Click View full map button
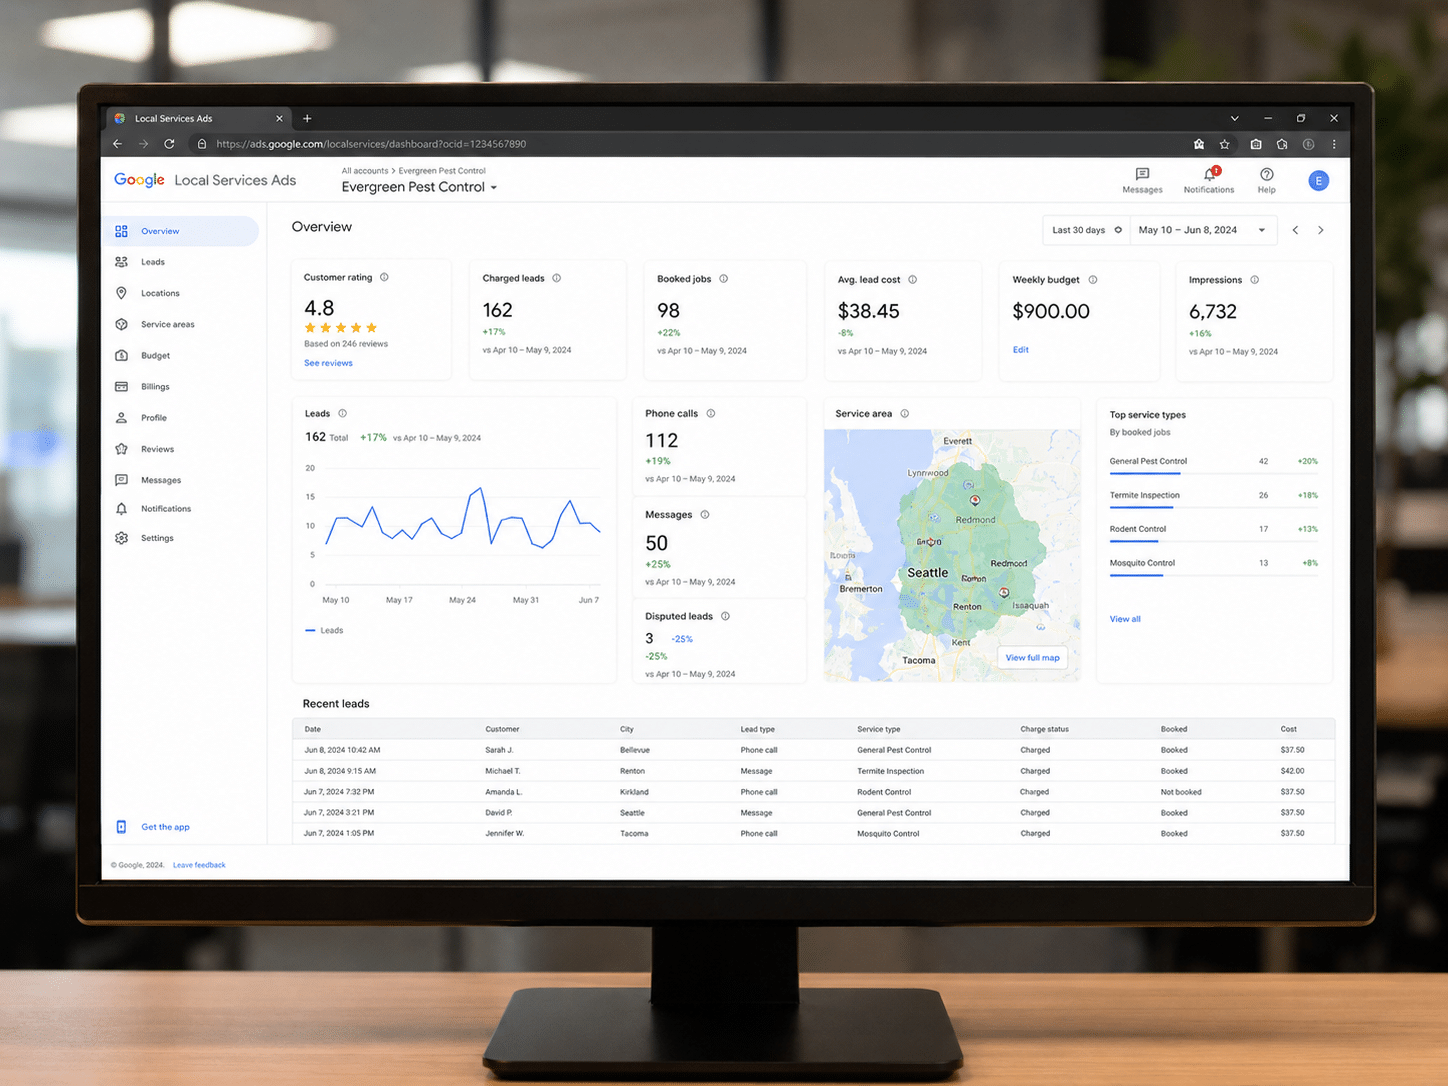The height and width of the screenshot is (1086, 1448). [1032, 658]
